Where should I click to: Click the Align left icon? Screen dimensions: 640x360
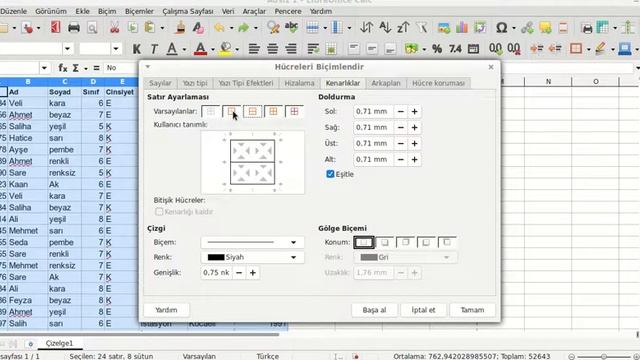254,49
